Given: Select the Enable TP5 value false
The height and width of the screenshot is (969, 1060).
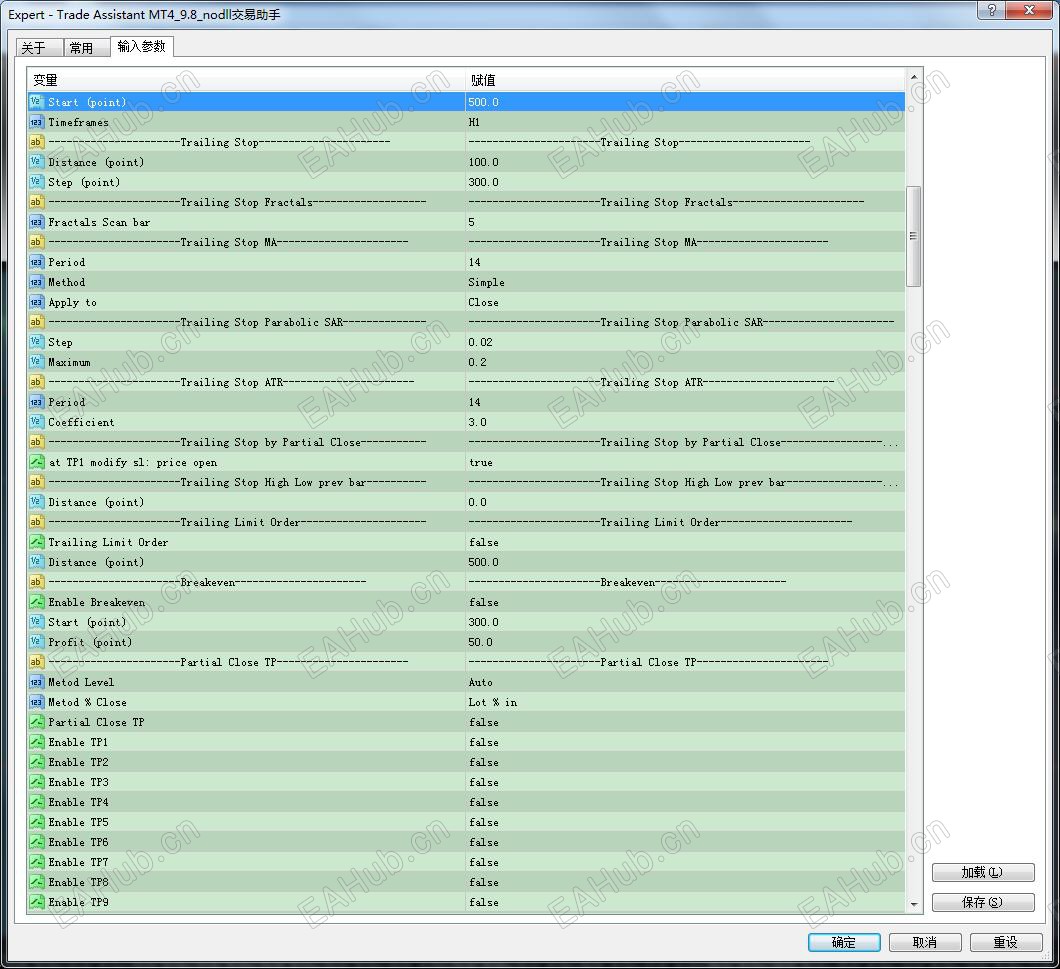Looking at the screenshot, I should coord(483,822).
